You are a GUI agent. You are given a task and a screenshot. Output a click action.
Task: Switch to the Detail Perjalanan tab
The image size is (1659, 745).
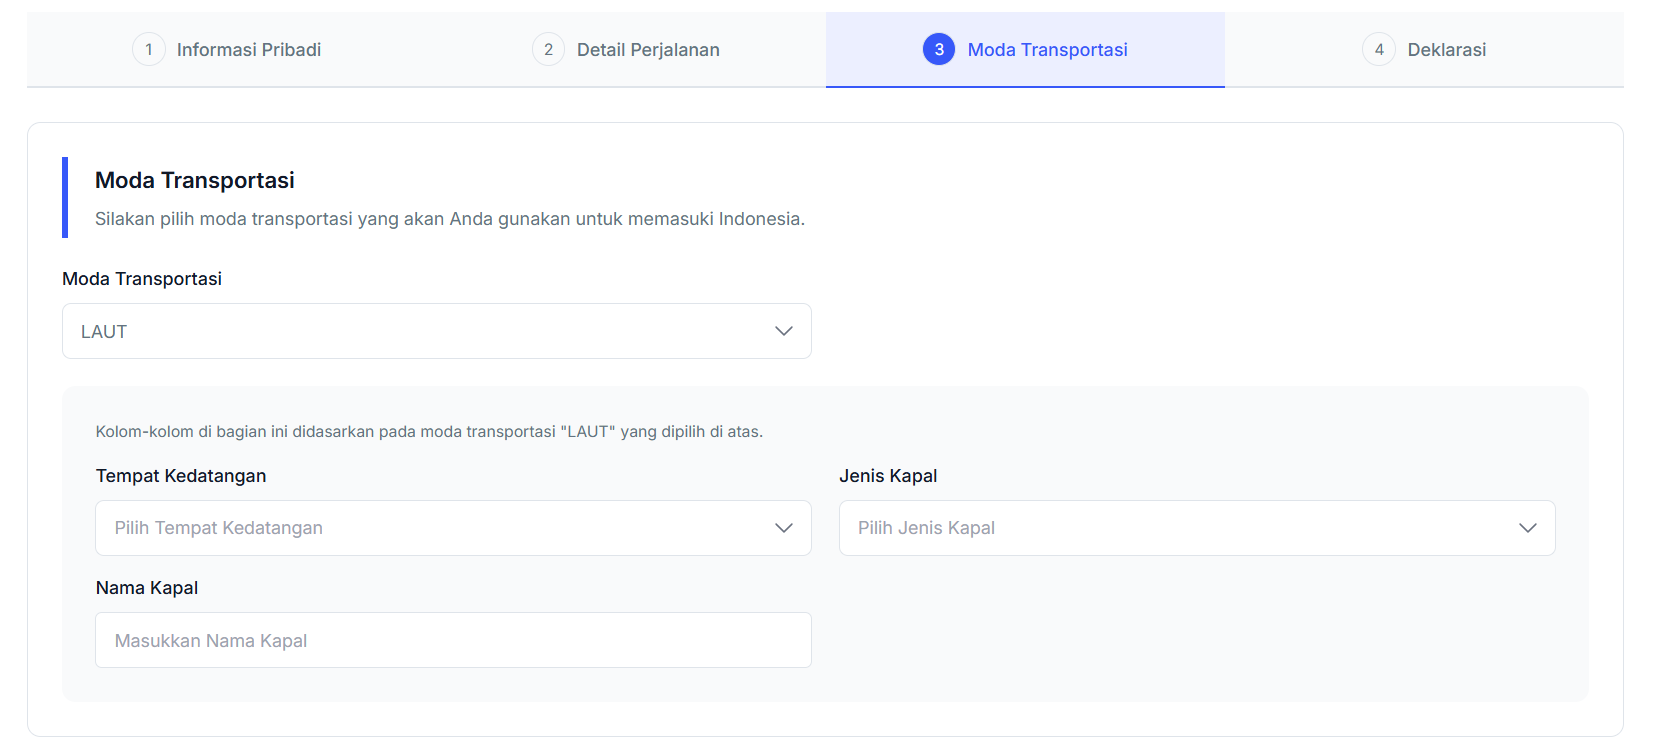tap(648, 50)
